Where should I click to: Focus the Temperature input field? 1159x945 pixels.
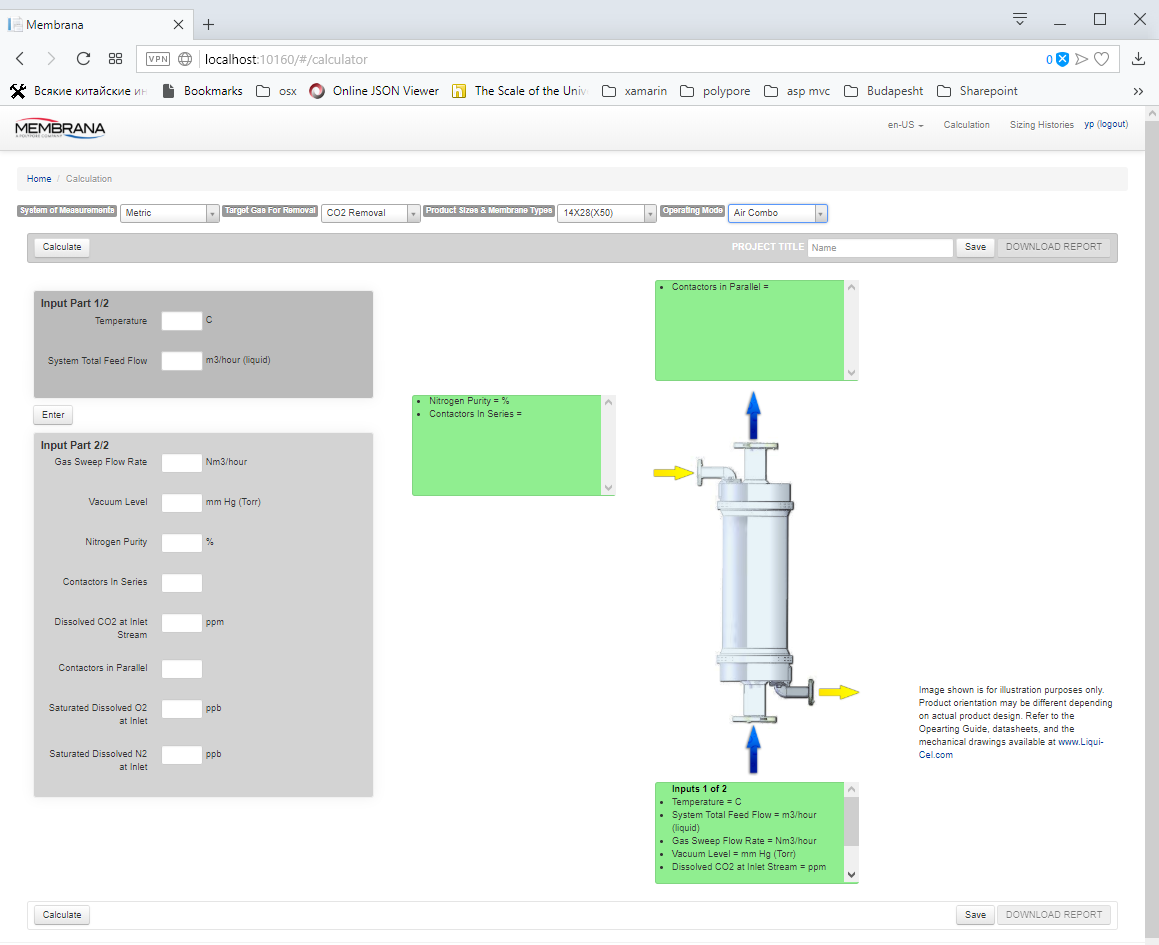pyautogui.click(x=182, y=321)
